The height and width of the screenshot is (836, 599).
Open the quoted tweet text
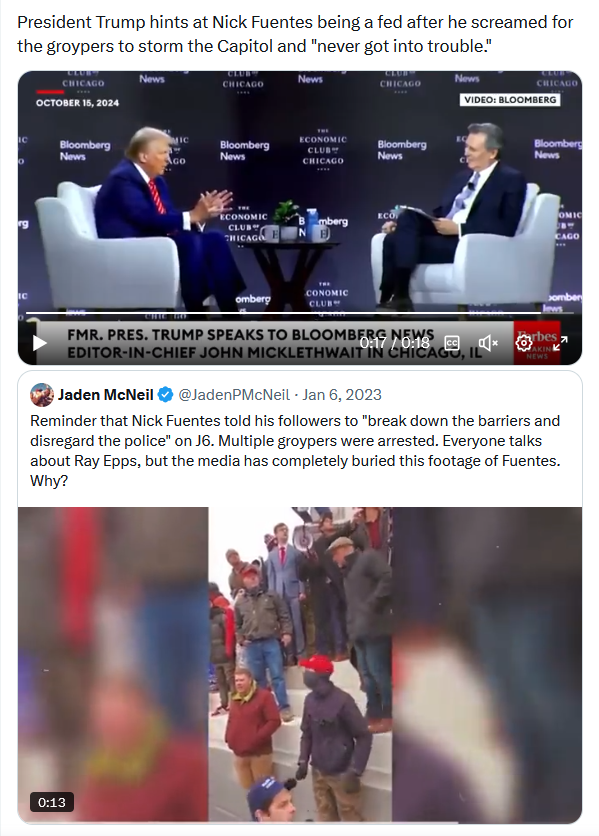pos(295,451)
